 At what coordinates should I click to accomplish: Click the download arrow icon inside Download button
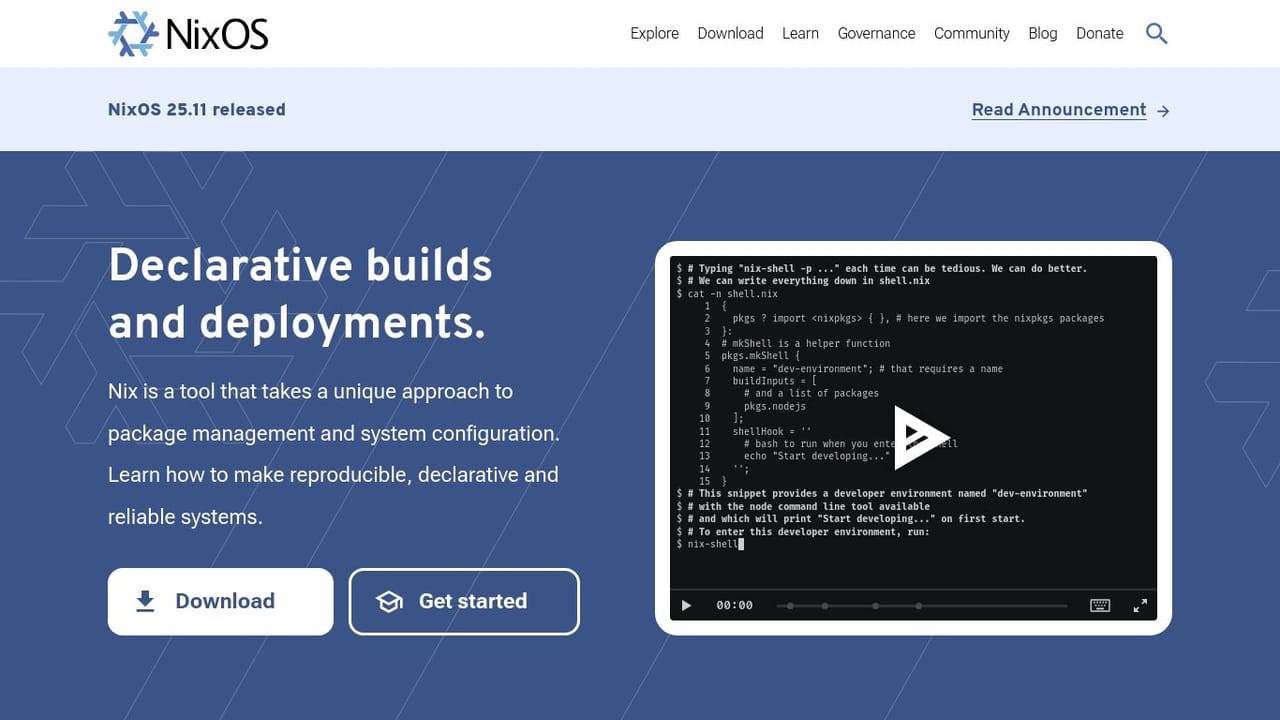(x=145, y=601)
